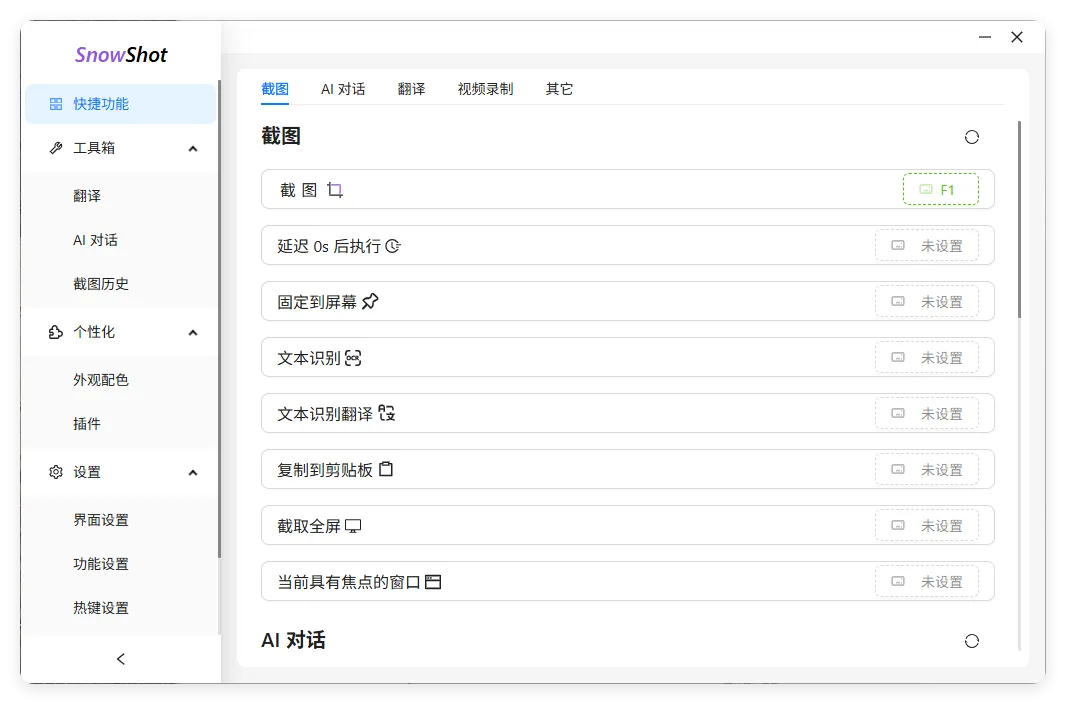
Task: Click the F1 hotkey button
Action: point(941,188)
